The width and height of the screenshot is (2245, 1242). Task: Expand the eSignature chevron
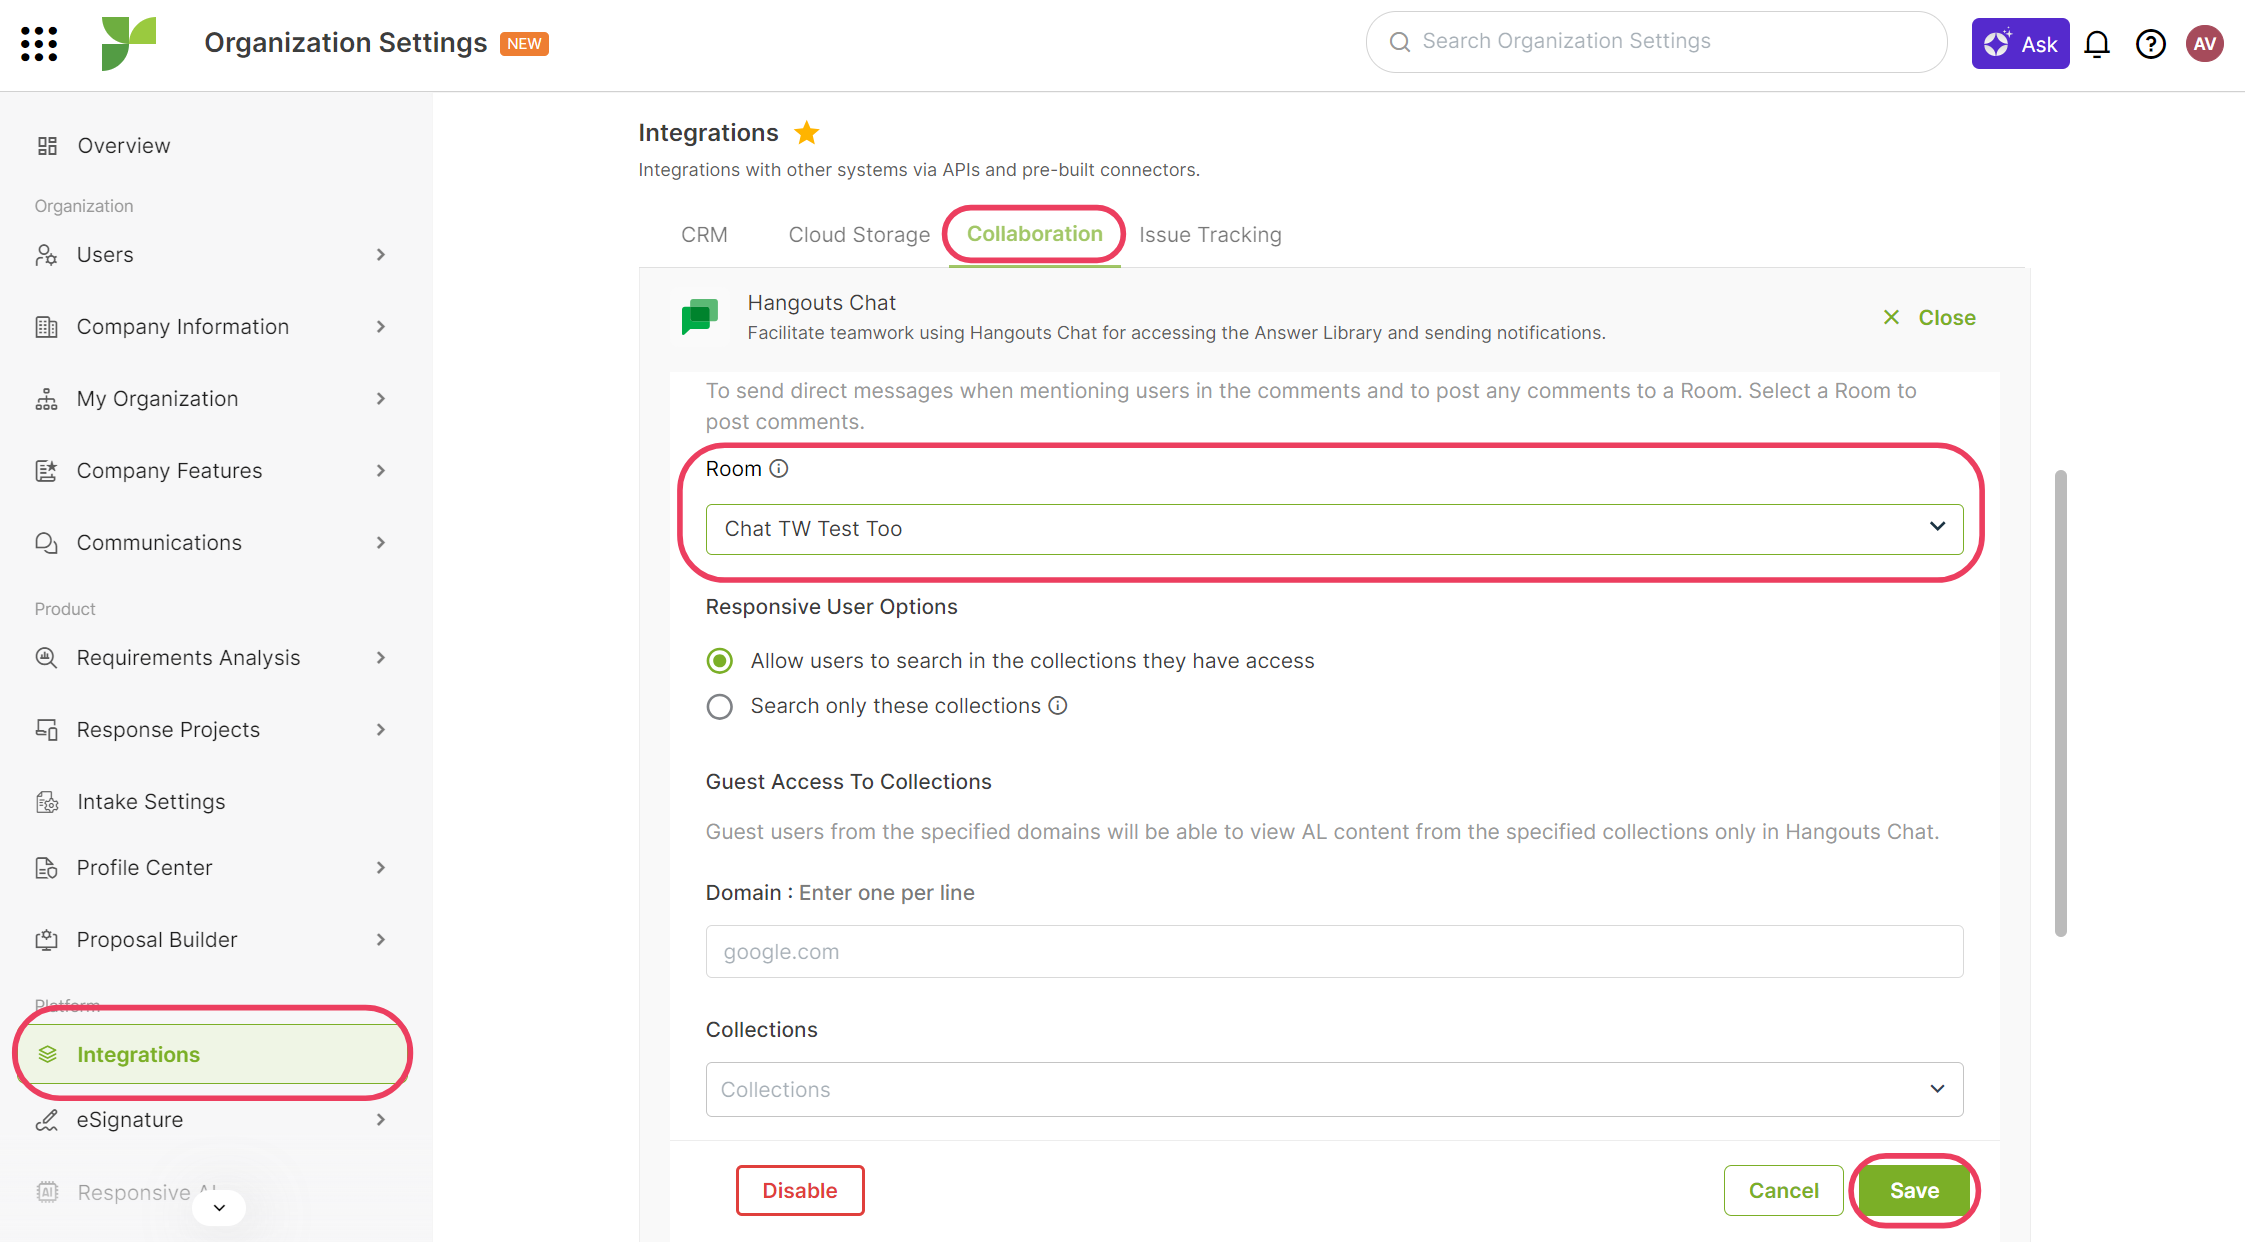click(x=381, y=1120)
